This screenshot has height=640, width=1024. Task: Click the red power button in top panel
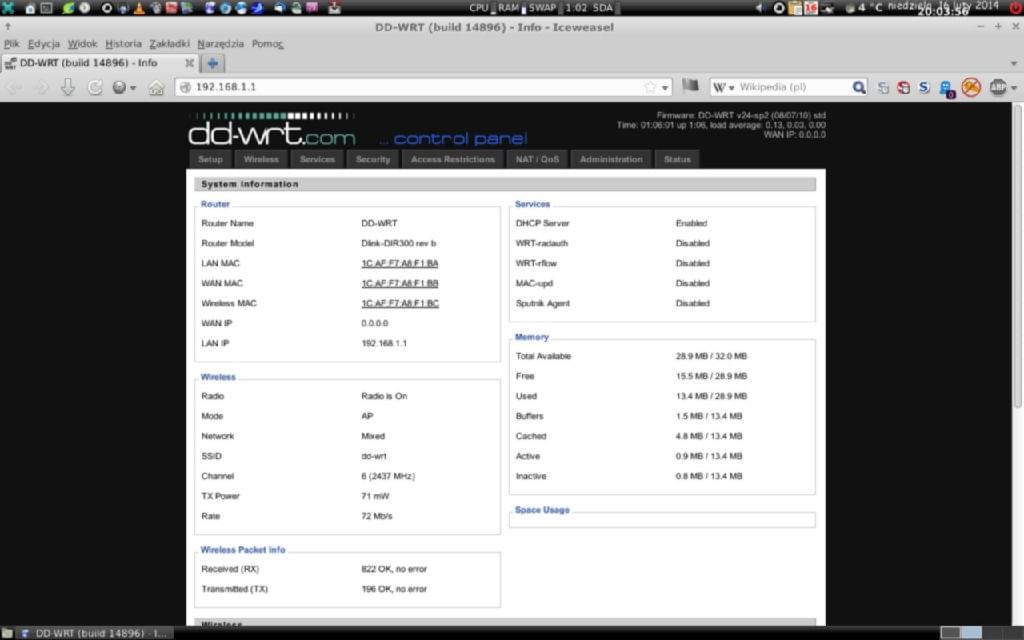[1016, 8]
